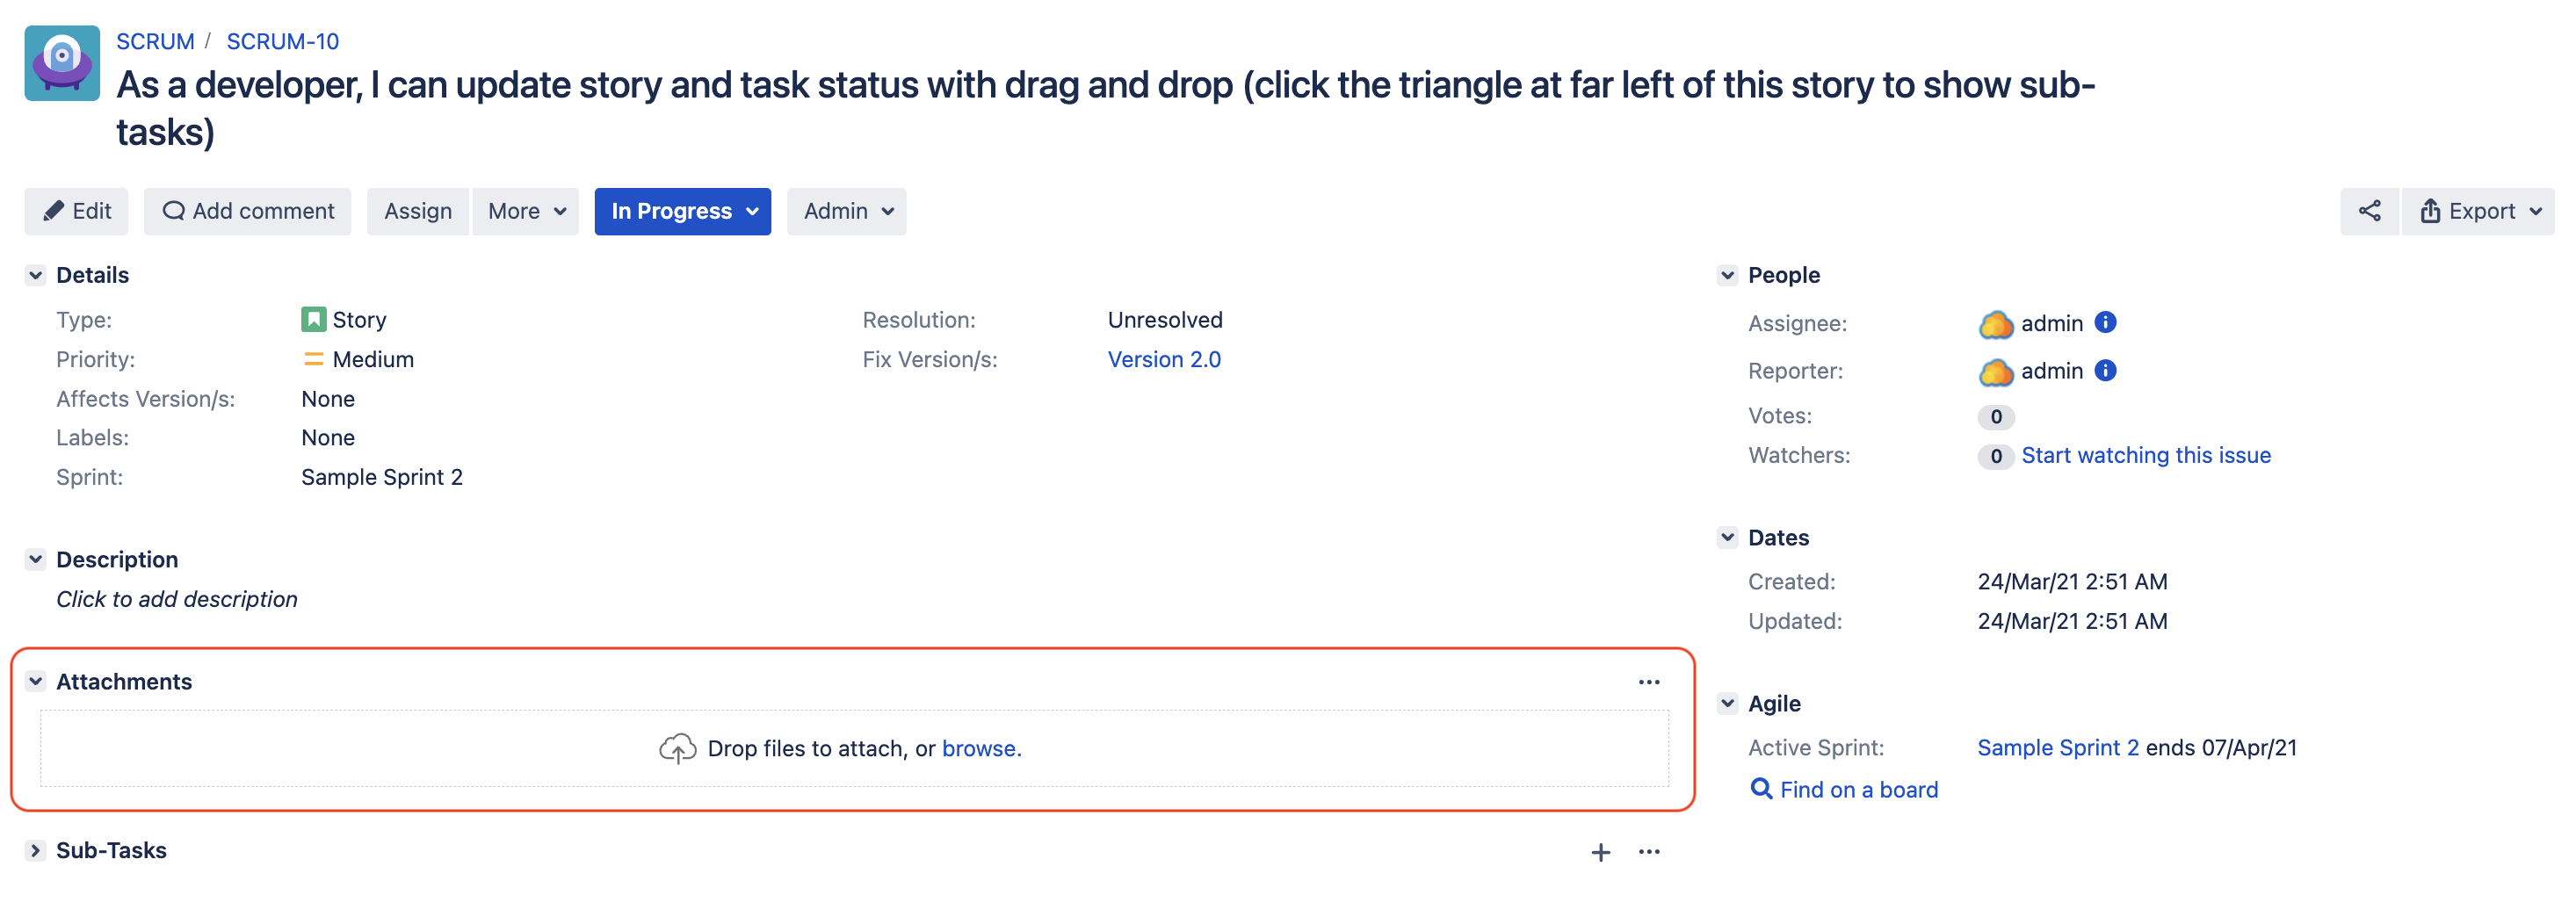The height and width of the screenshot is (917, 2576).
Task: Click the upload cloud icon in attachments
Action: coord(677,748)
